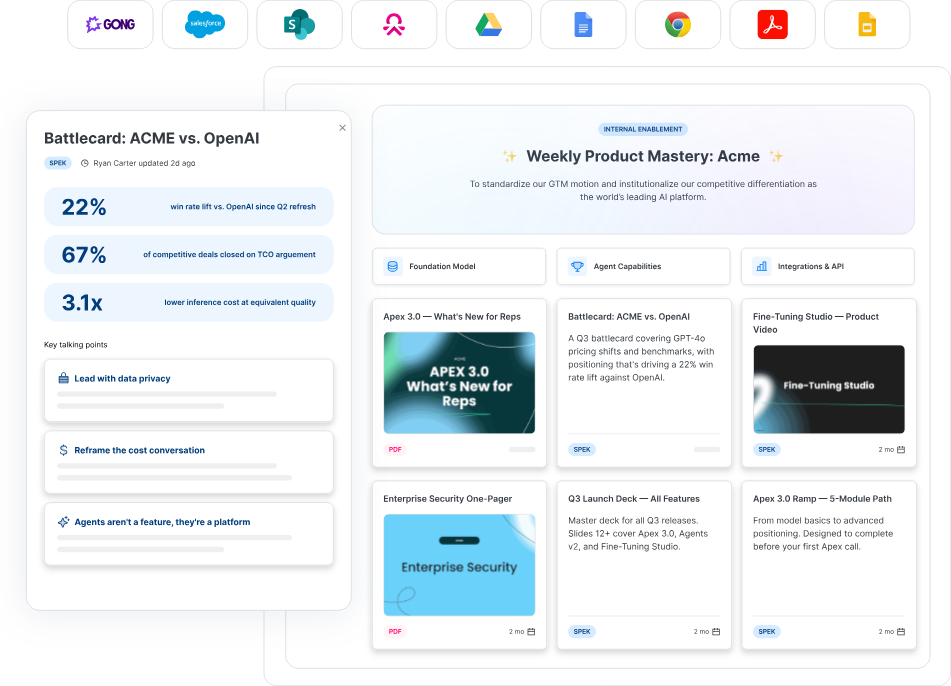Click the trophy icon on Agent Capabilities
This screenshot has height=686, width=951.
[x=577, y=266]
